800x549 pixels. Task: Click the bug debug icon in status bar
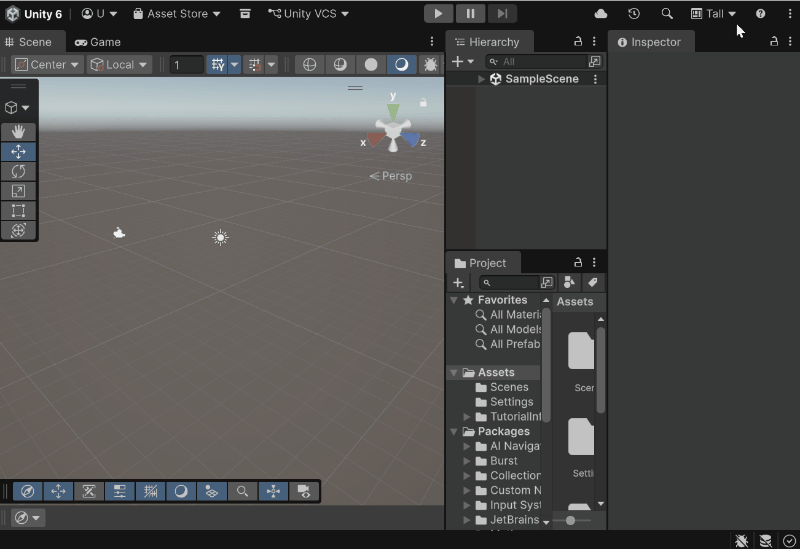coord(741,540)
